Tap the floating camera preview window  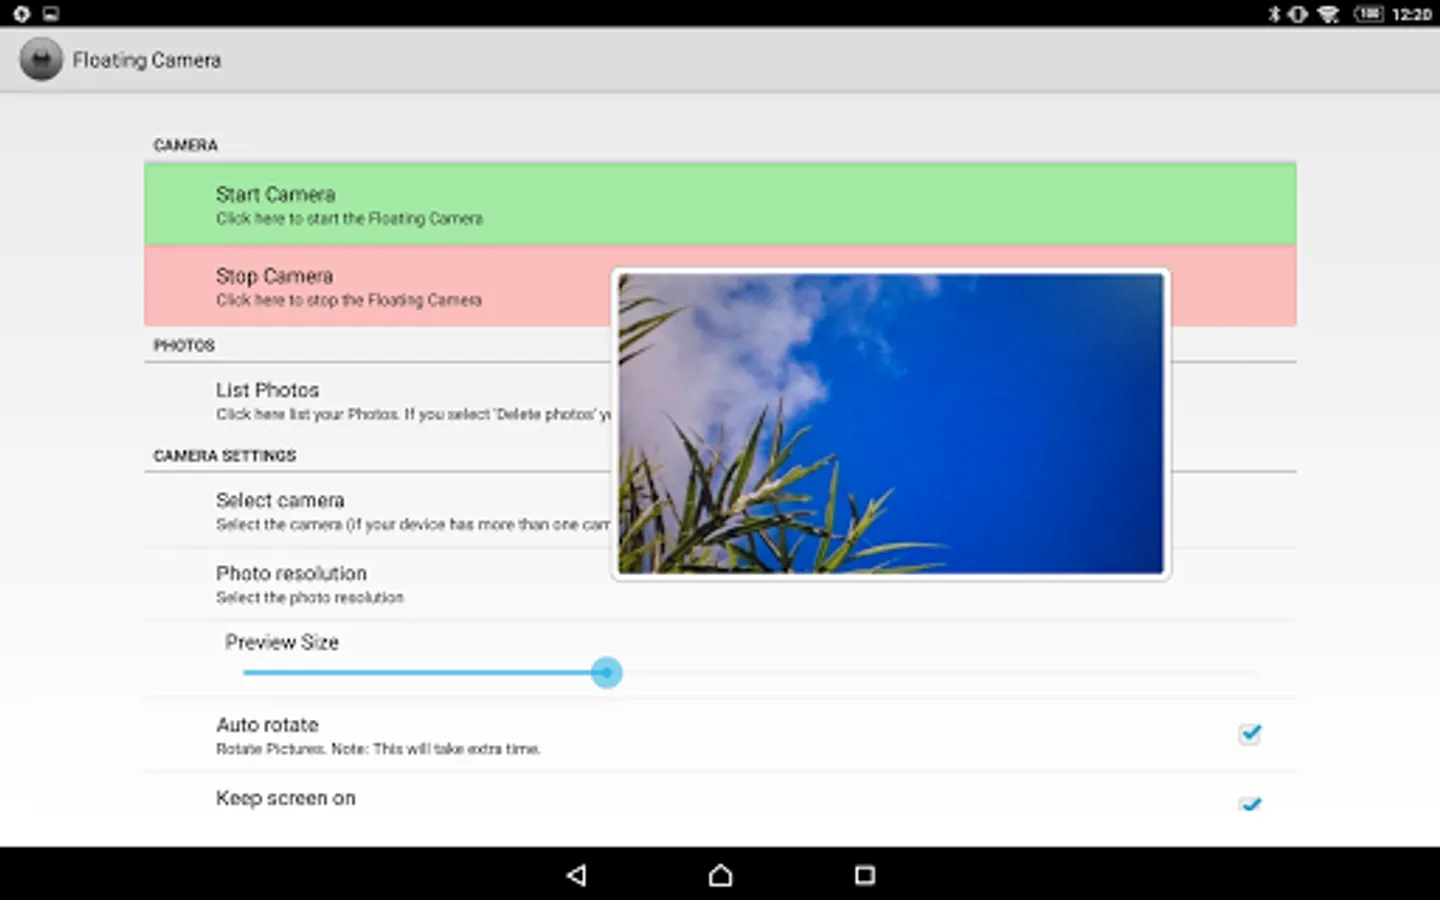tap(890, 424)
